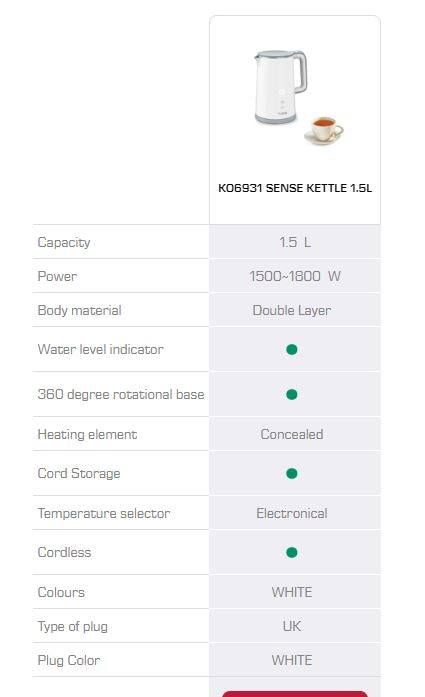The height and width of the screenshot is (697, 425).
Task: Click the green dot for Cord Storage
Action: pos(292,473)
